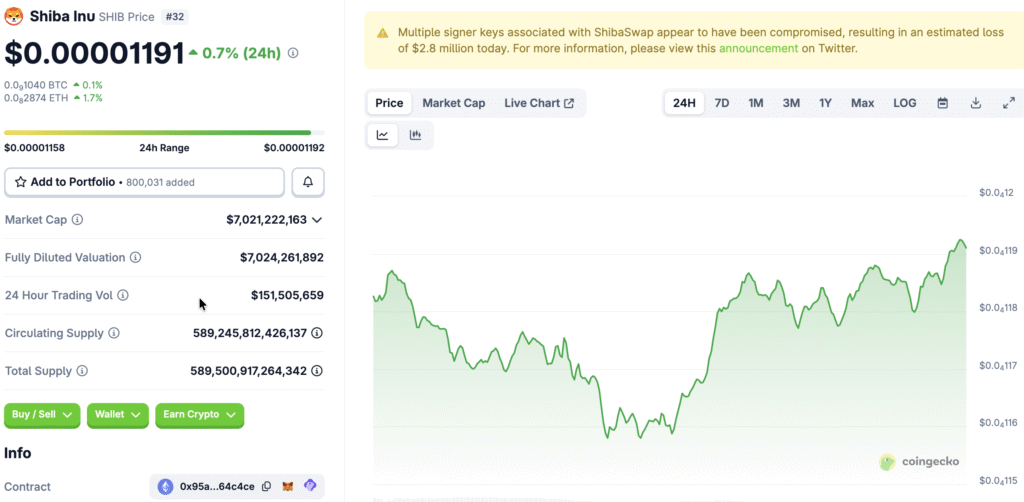This screenshot has width=1024, height=502.
Task: Open the Live Chart tab
Action: click(x=539, y=103)
